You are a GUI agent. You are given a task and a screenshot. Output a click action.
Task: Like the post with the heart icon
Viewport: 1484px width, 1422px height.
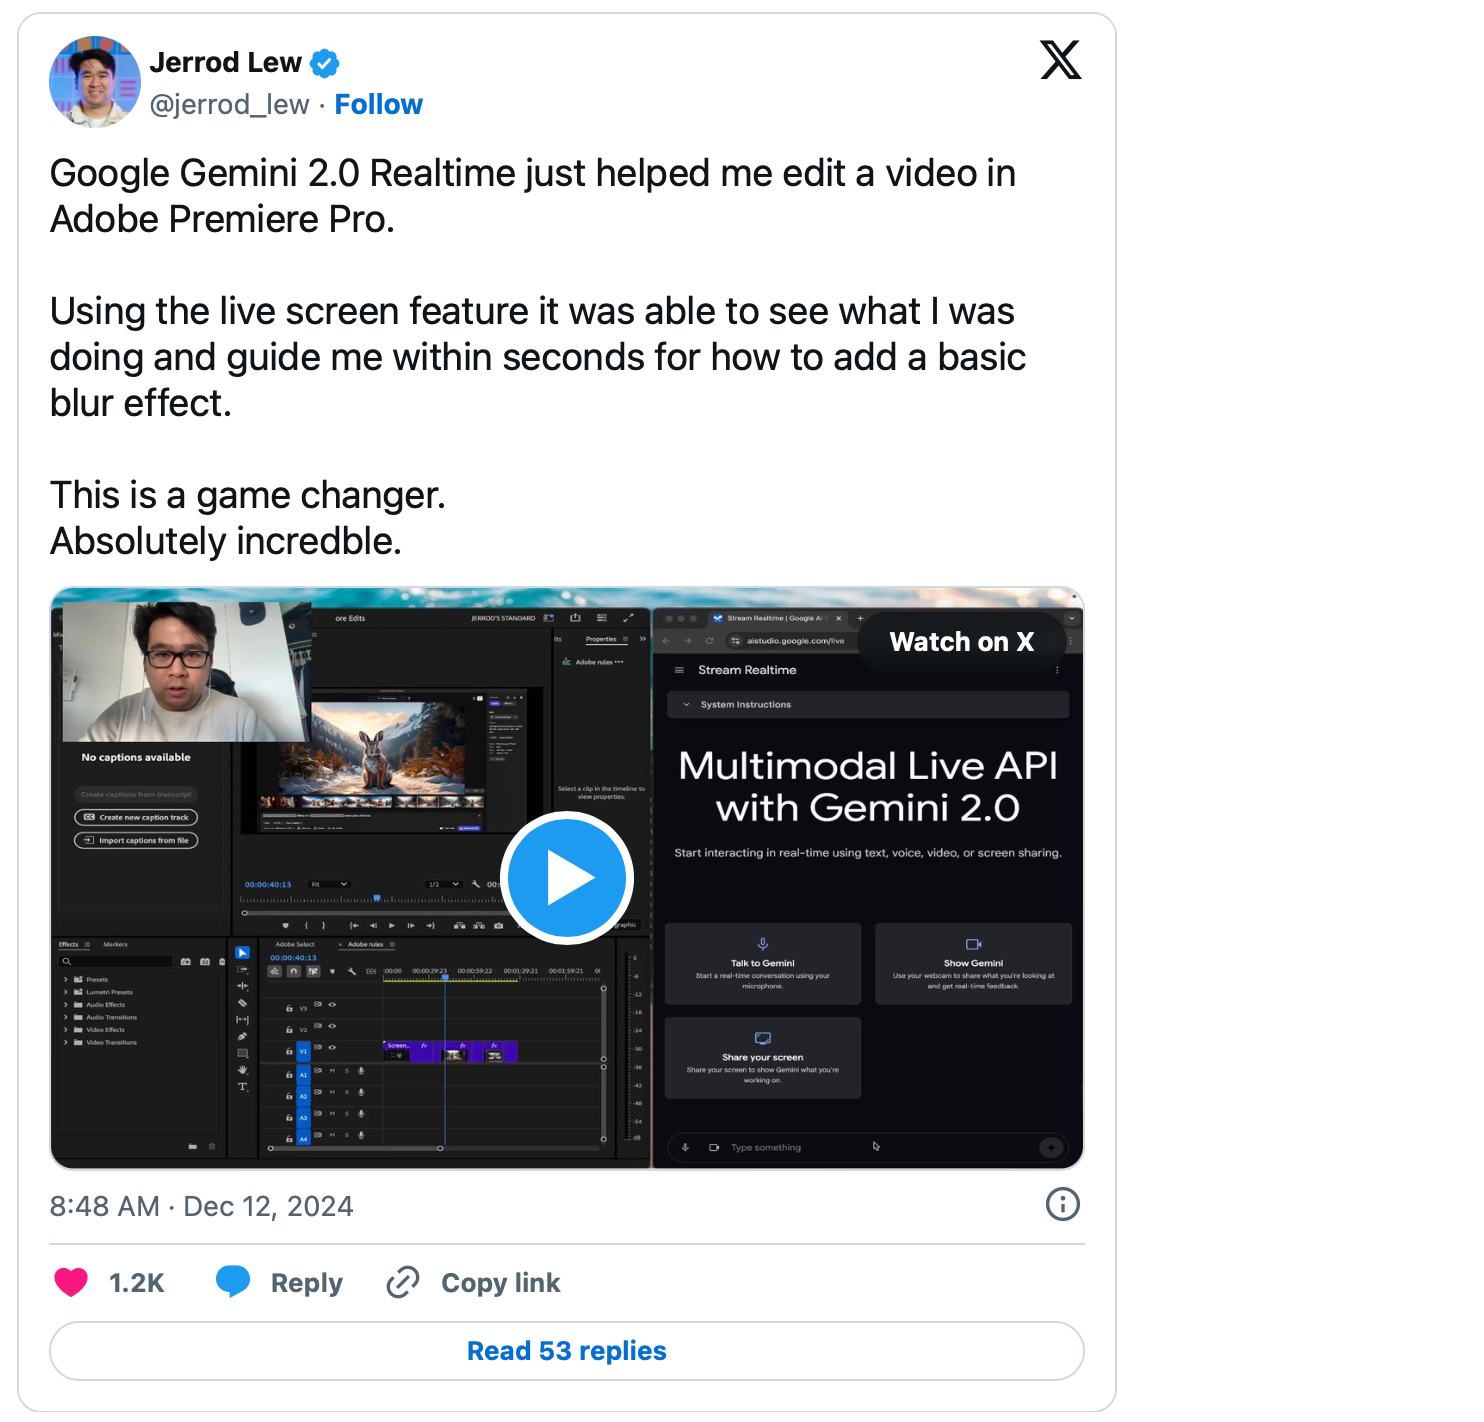click(71, 1282)
